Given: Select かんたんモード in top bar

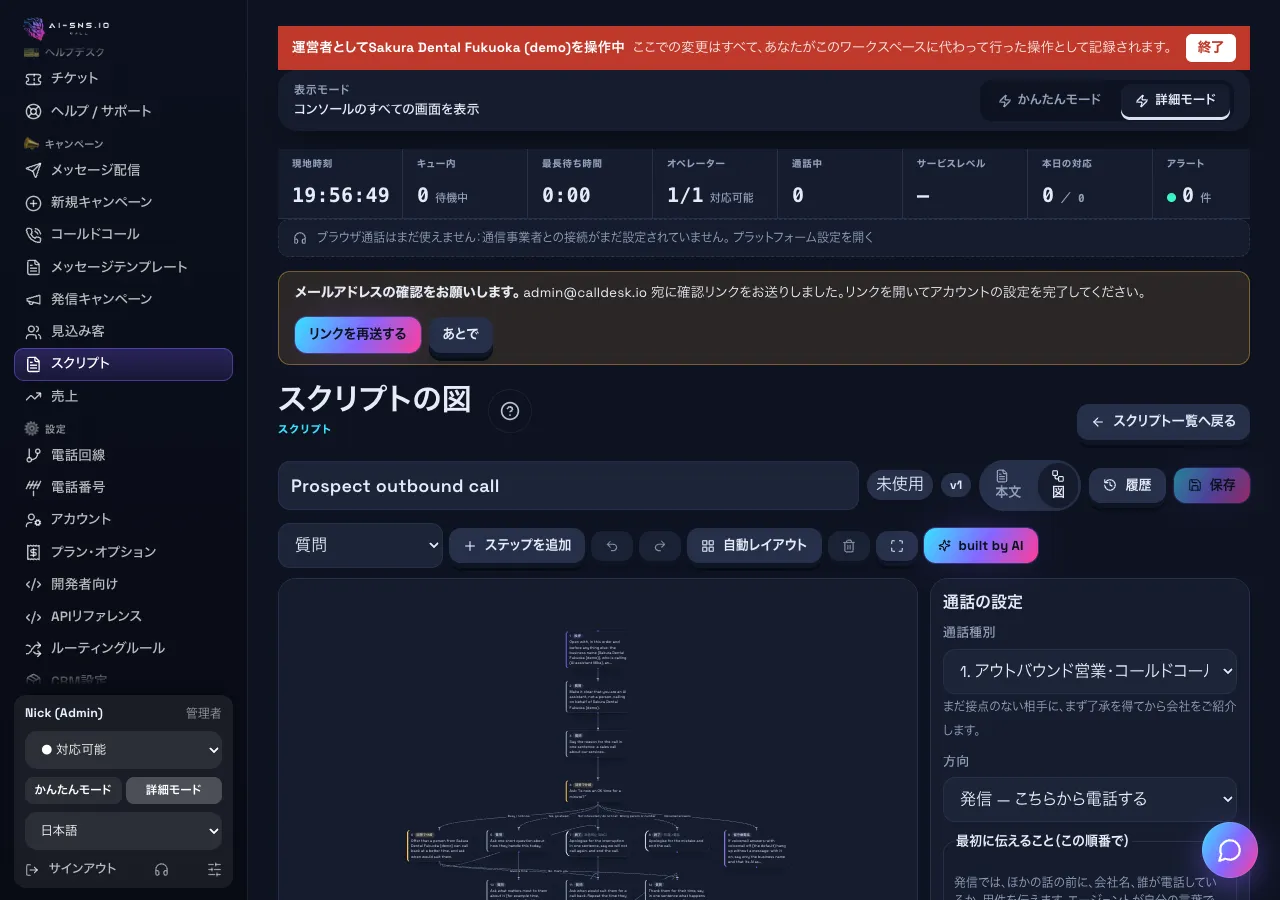Looking at the screenshot, I should click(1050, 100).
